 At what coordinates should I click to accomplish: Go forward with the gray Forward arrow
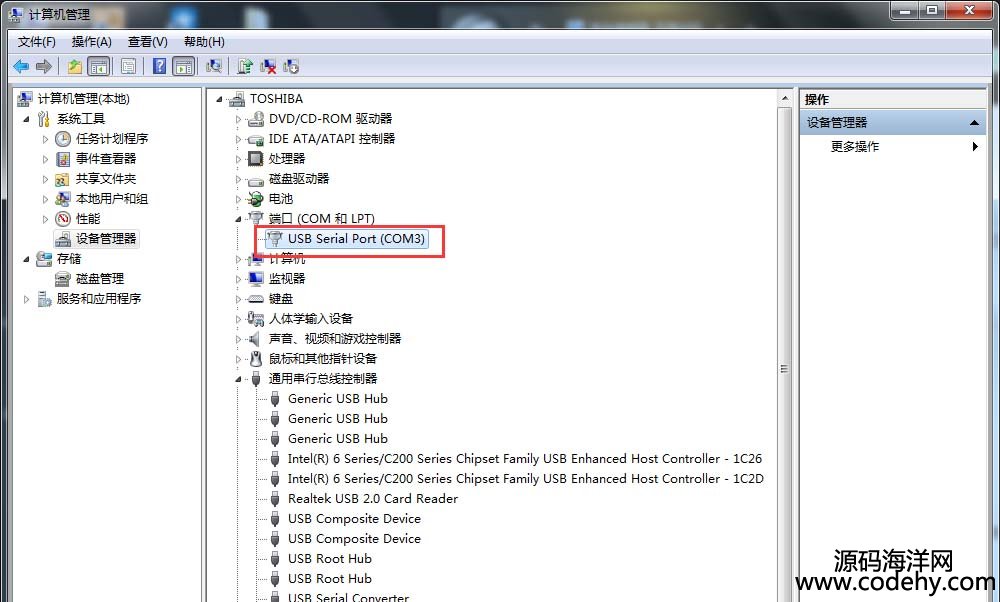[x=43, y=66]
